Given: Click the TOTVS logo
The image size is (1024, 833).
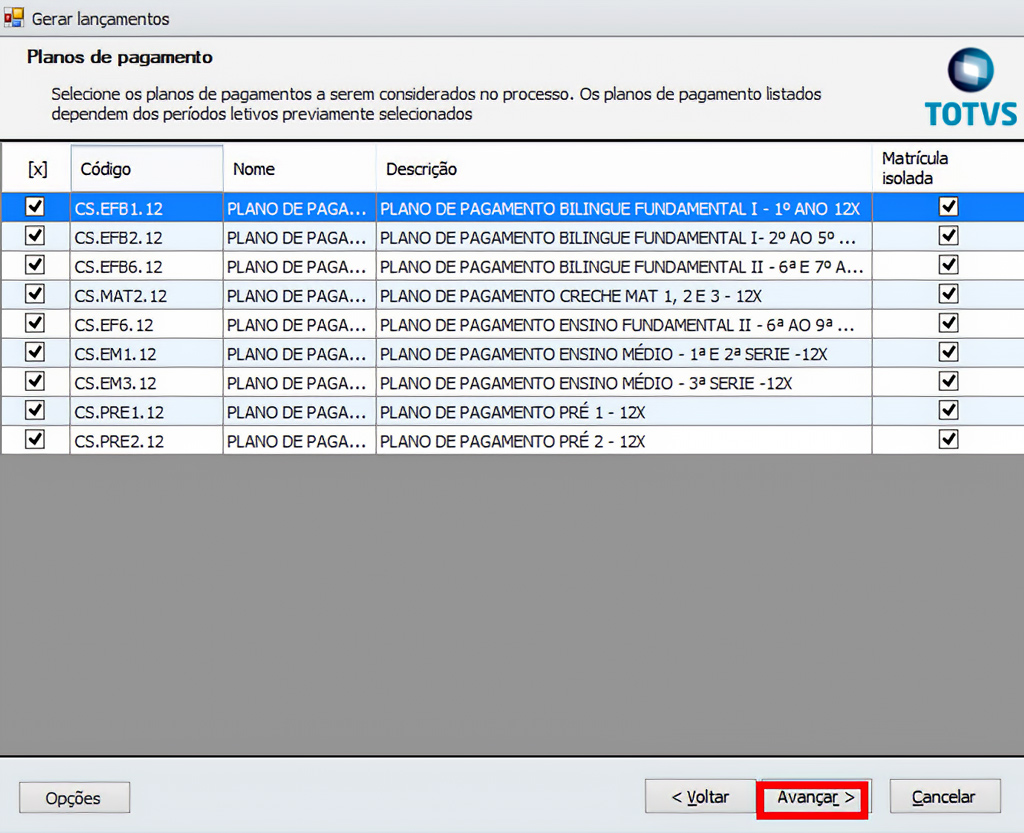Looking at the screenshot, I should (x=969, y=88).
